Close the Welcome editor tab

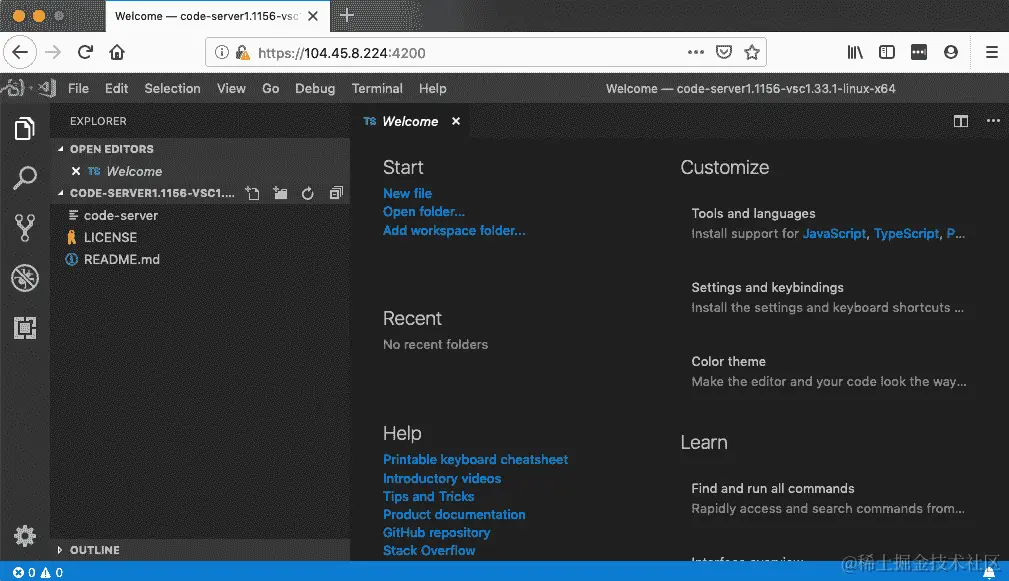(x=456, y=121)
